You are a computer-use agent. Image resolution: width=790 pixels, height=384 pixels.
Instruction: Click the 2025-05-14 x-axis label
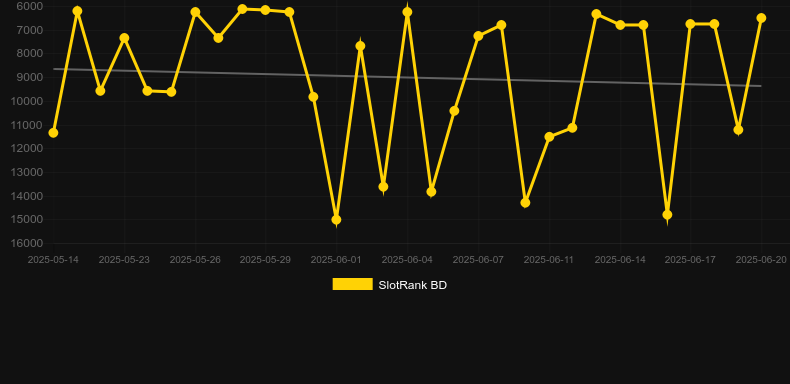(53, 260)
